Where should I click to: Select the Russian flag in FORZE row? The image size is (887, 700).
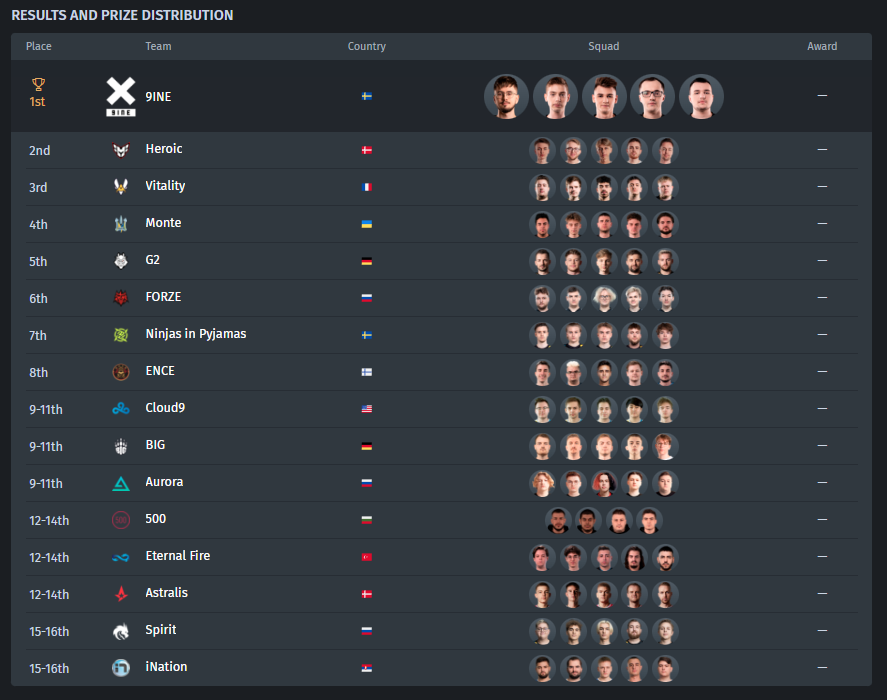click(x=367, y=298)
